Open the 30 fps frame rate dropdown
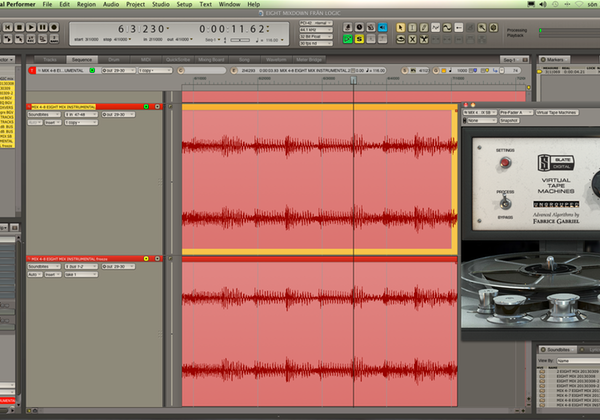Screen dimensions: 600x420 click(x=316, y=44)
